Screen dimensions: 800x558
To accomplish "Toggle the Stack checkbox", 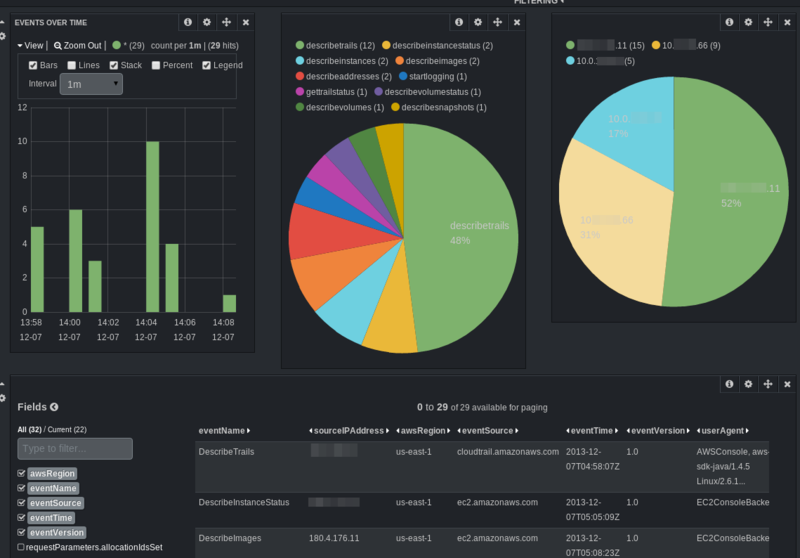I will click(x=114, y=65).
